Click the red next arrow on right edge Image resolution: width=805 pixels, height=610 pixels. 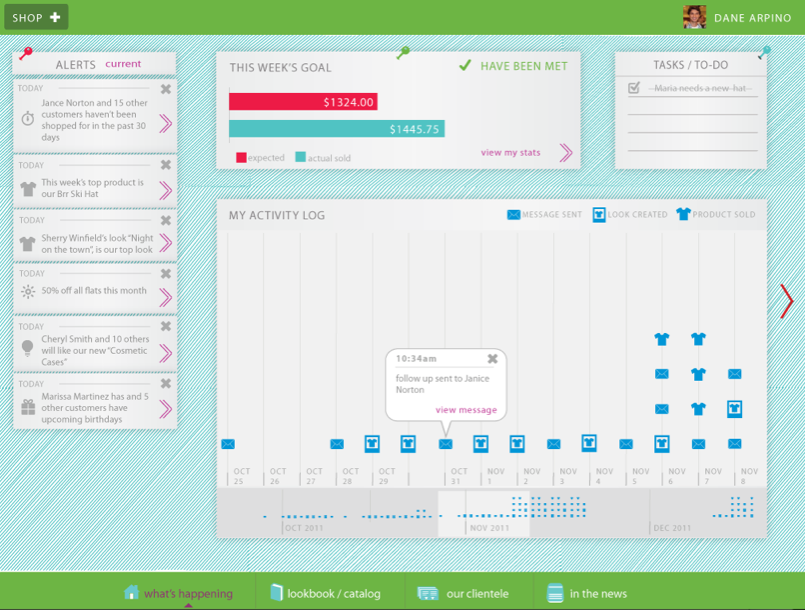click(x=787, y=301)
